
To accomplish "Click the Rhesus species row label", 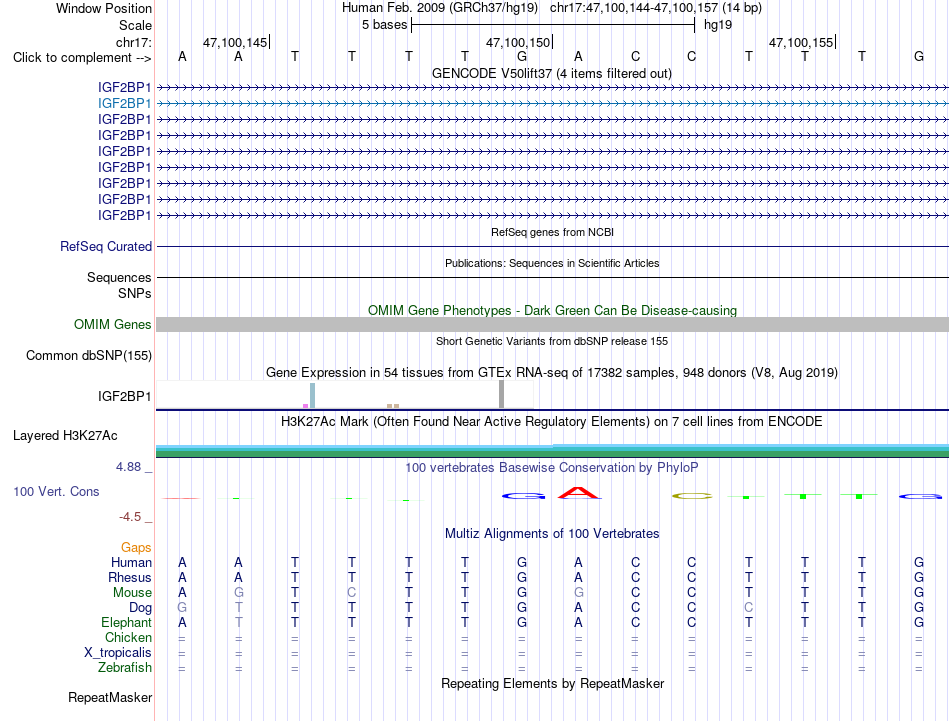I will [x=130, y=578].
